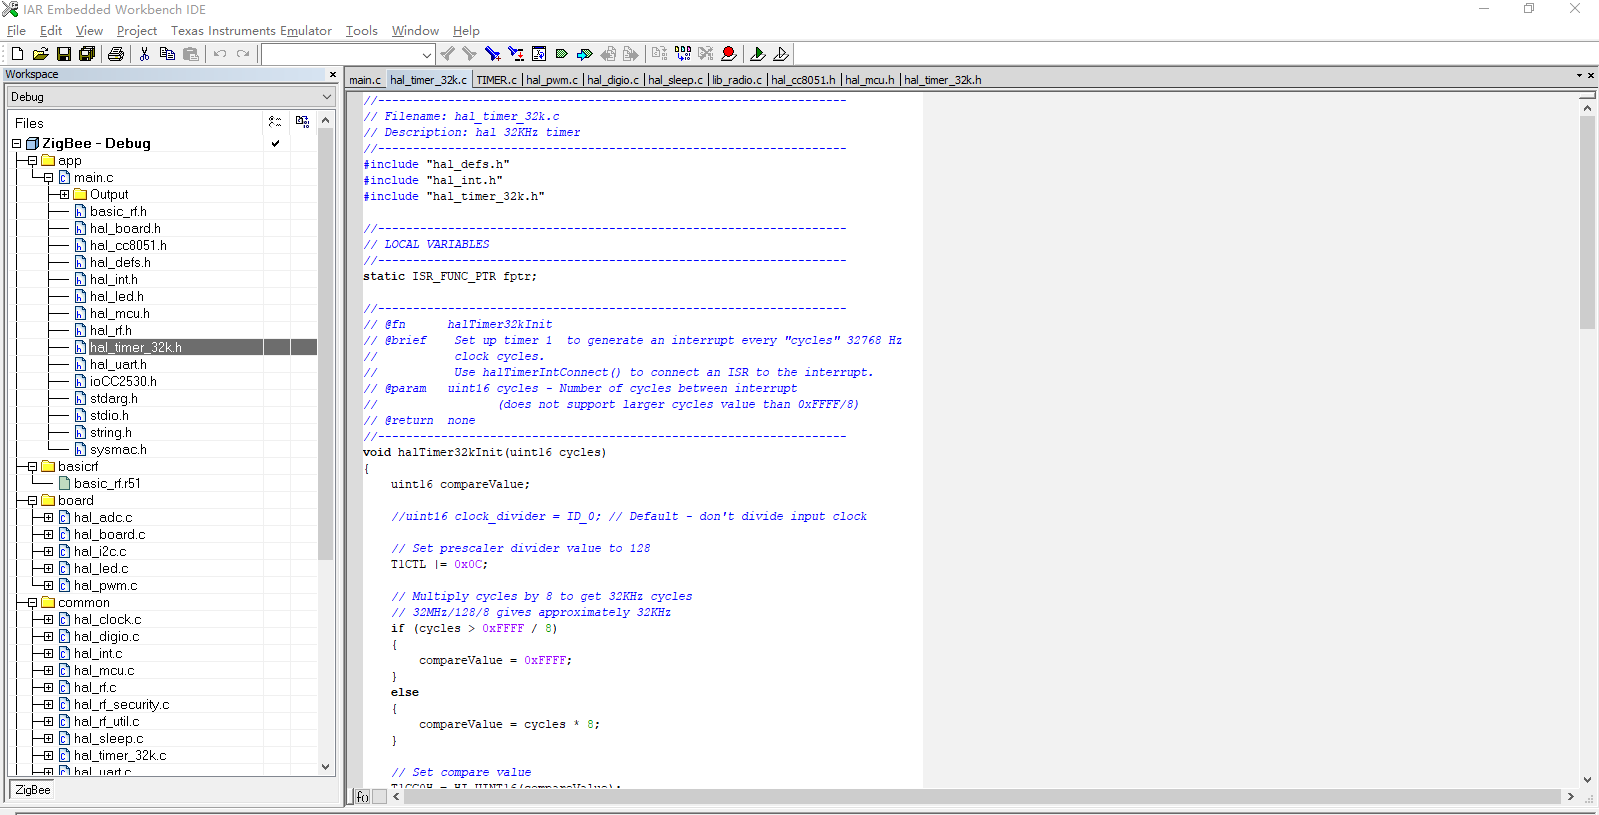Cut selection using the scissors icon
The image size is (1599, 815).
tap(144, 54)
